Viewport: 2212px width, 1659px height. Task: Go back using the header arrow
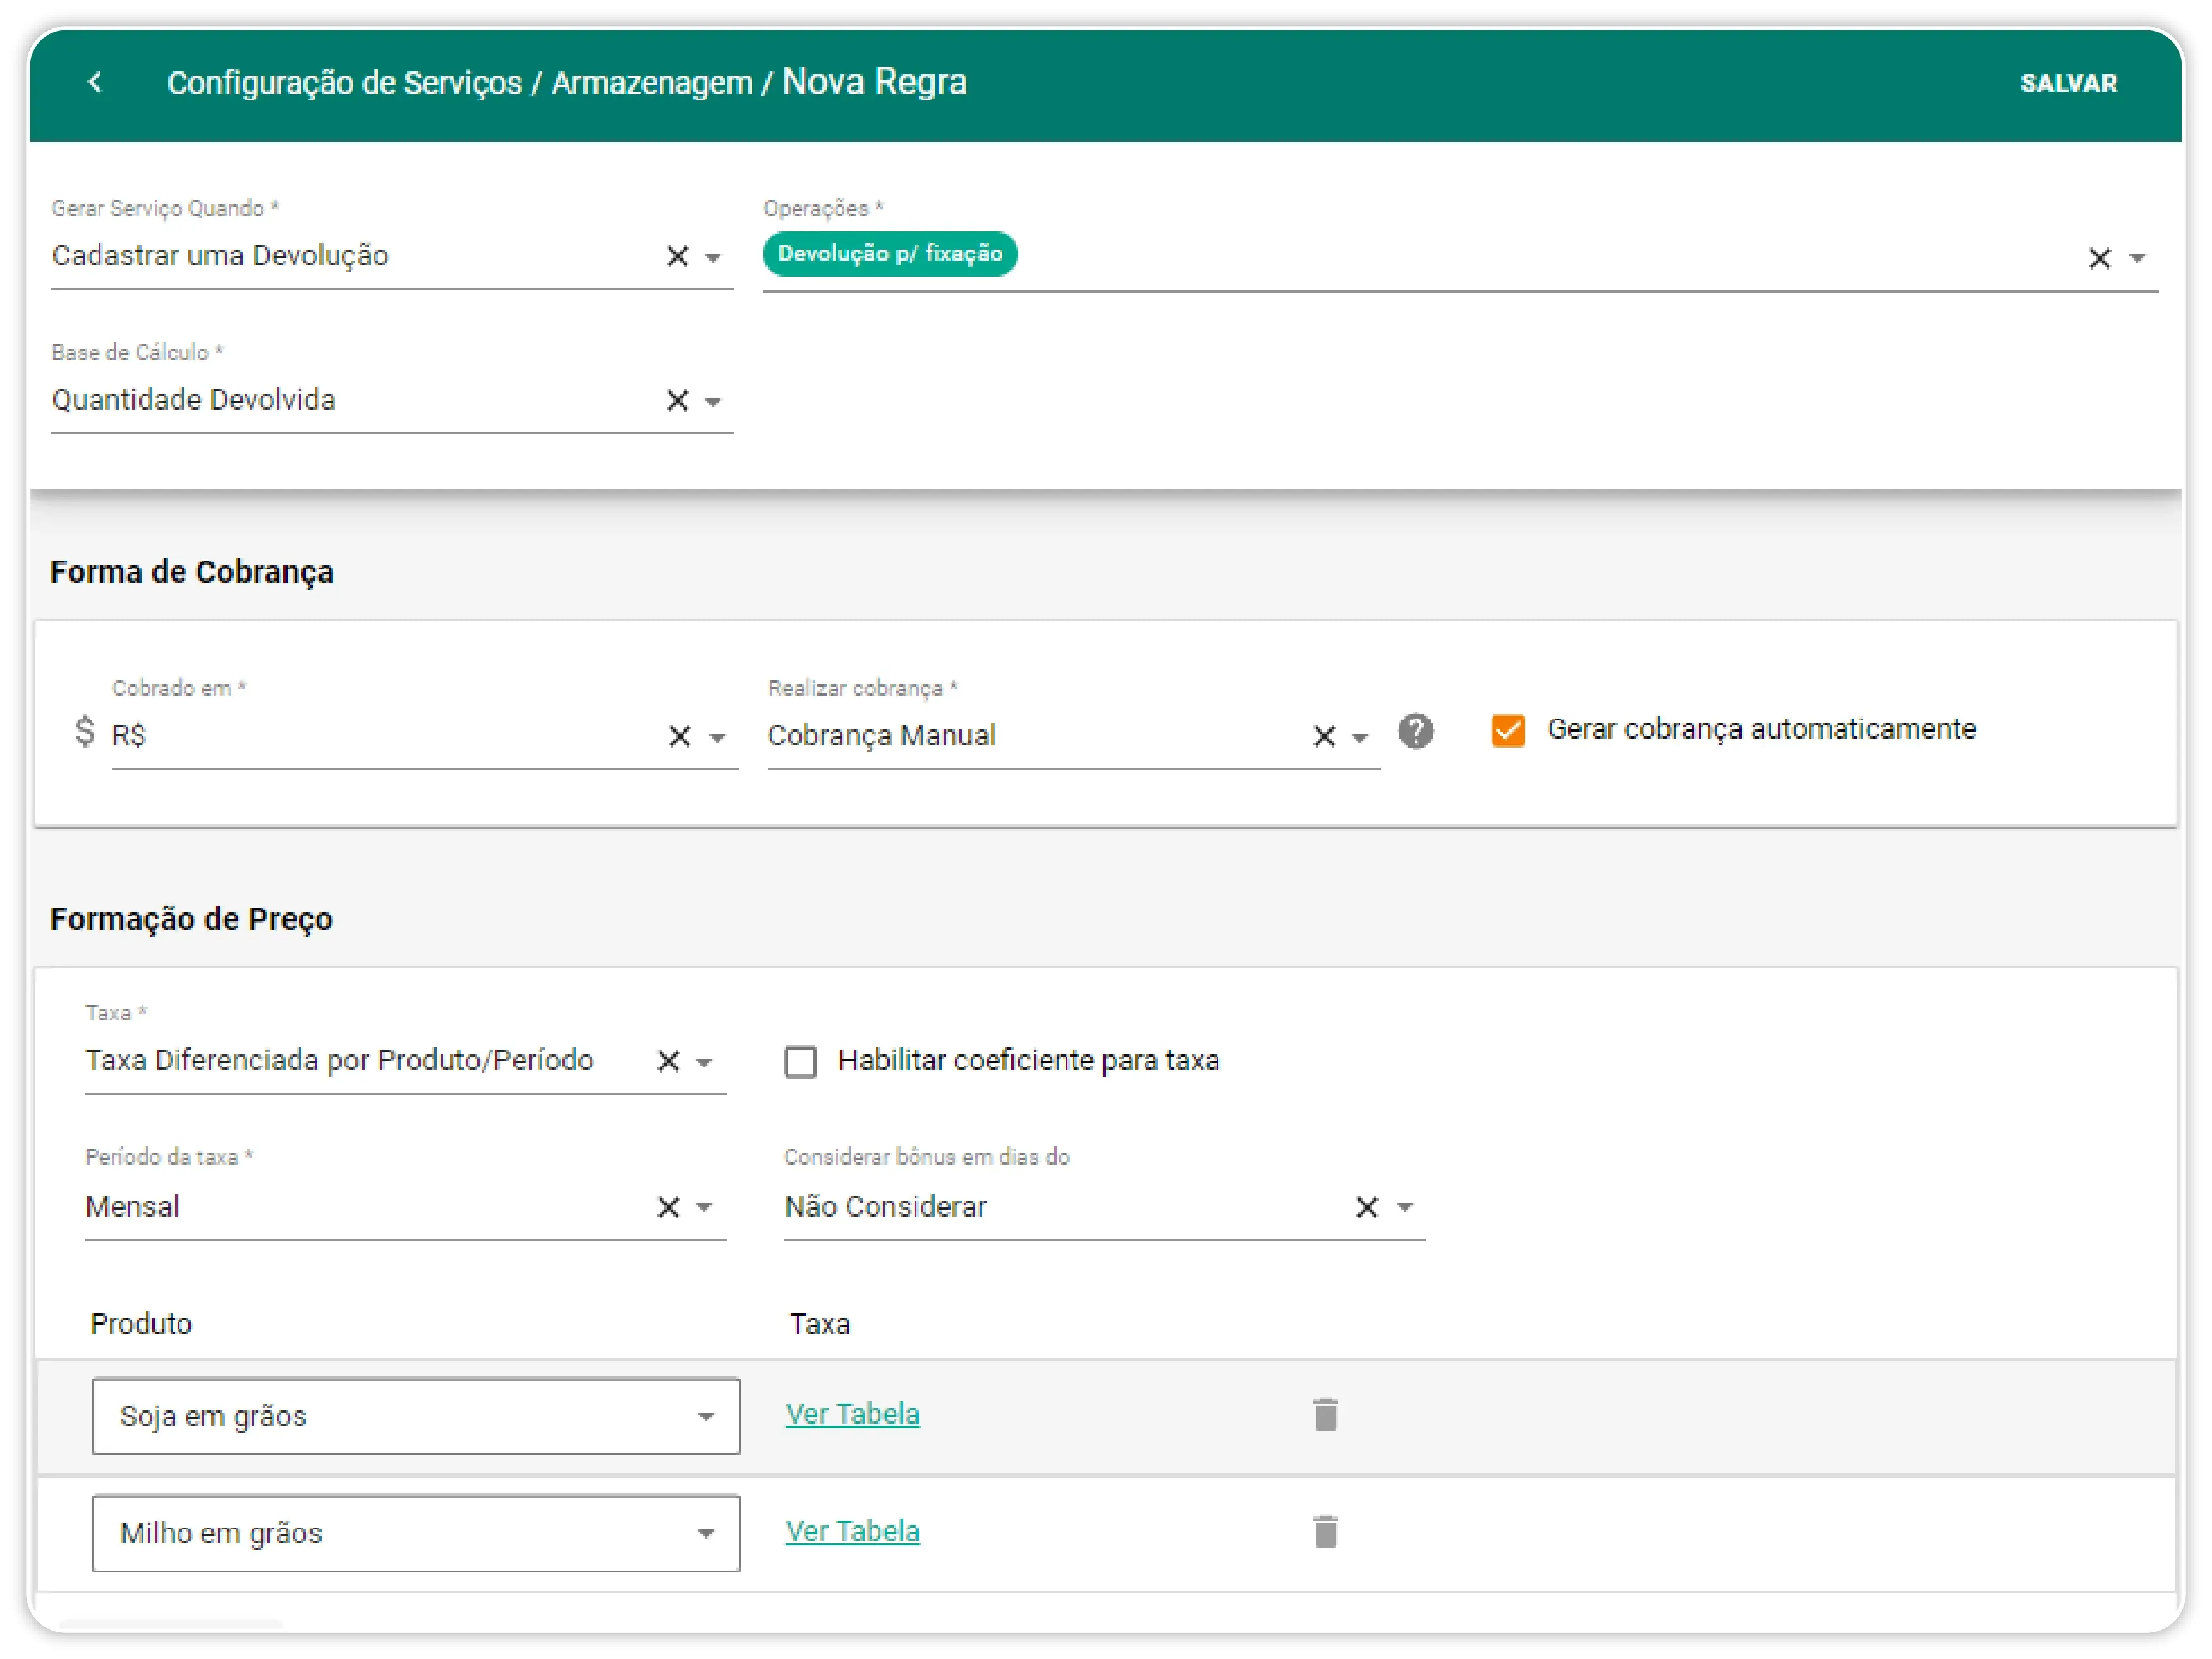95,82
